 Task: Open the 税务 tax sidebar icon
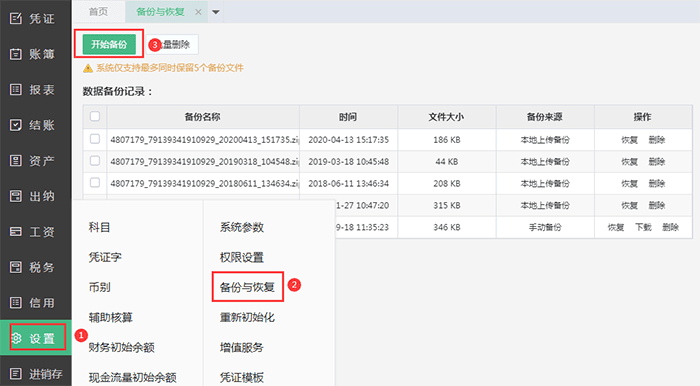click(x=16, y=267)
